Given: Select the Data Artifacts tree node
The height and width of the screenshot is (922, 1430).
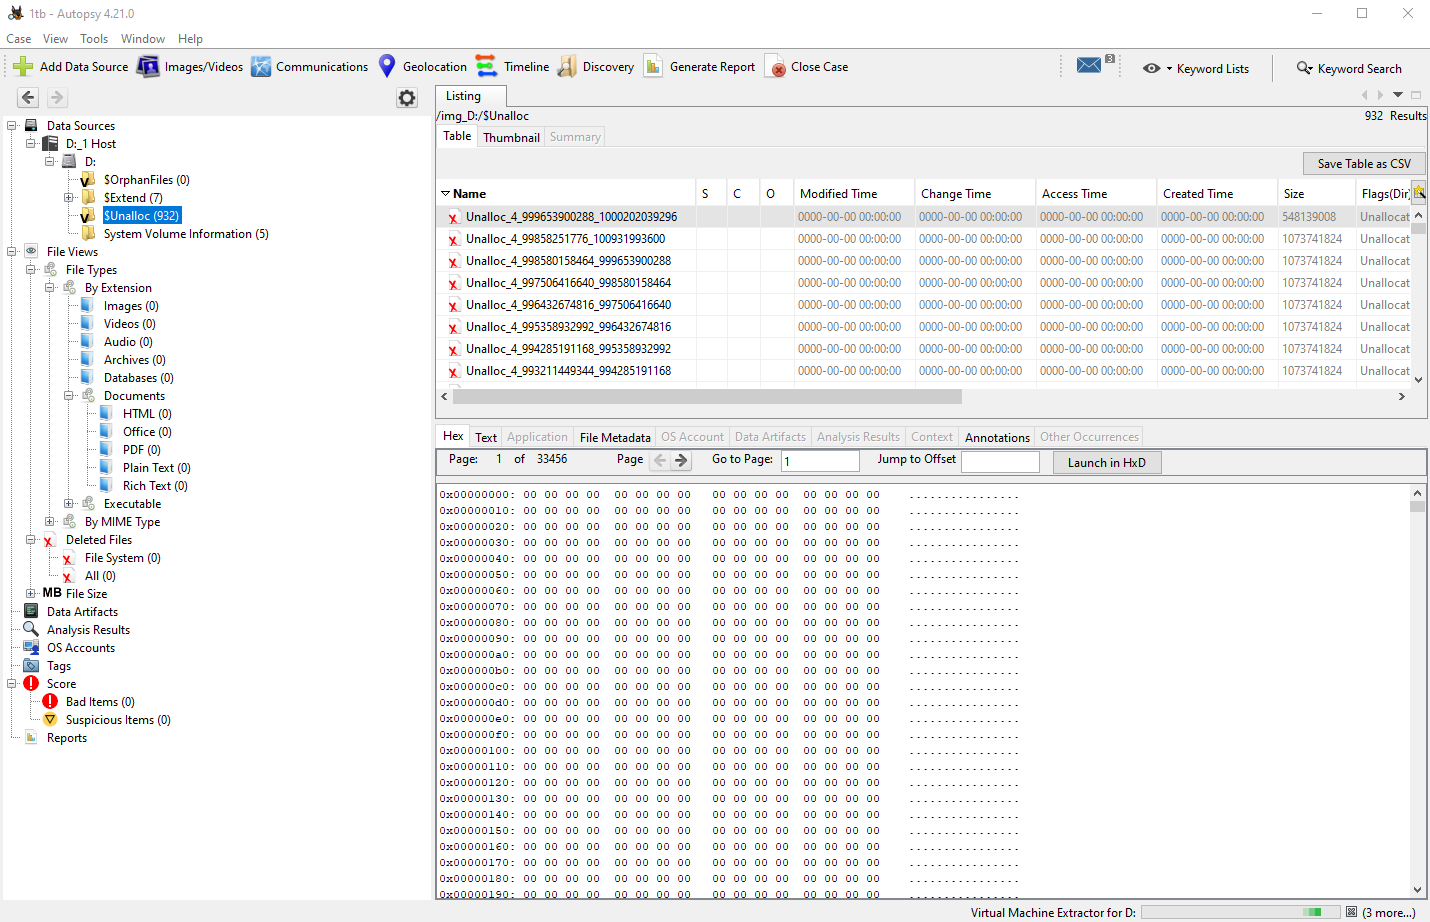Looking at the screenshot, I should (82, 612).
